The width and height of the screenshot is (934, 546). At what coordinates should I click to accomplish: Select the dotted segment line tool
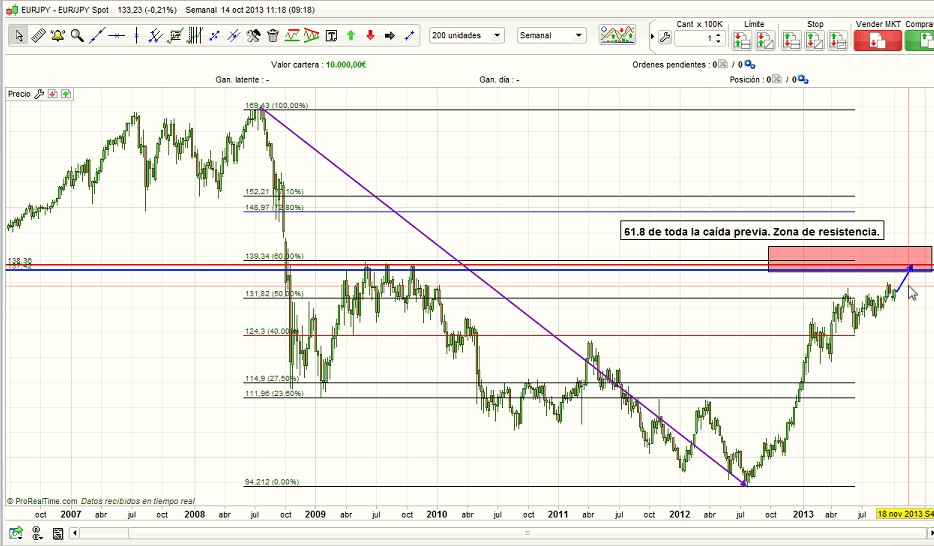pyautogui.click(x=214, y=36)
